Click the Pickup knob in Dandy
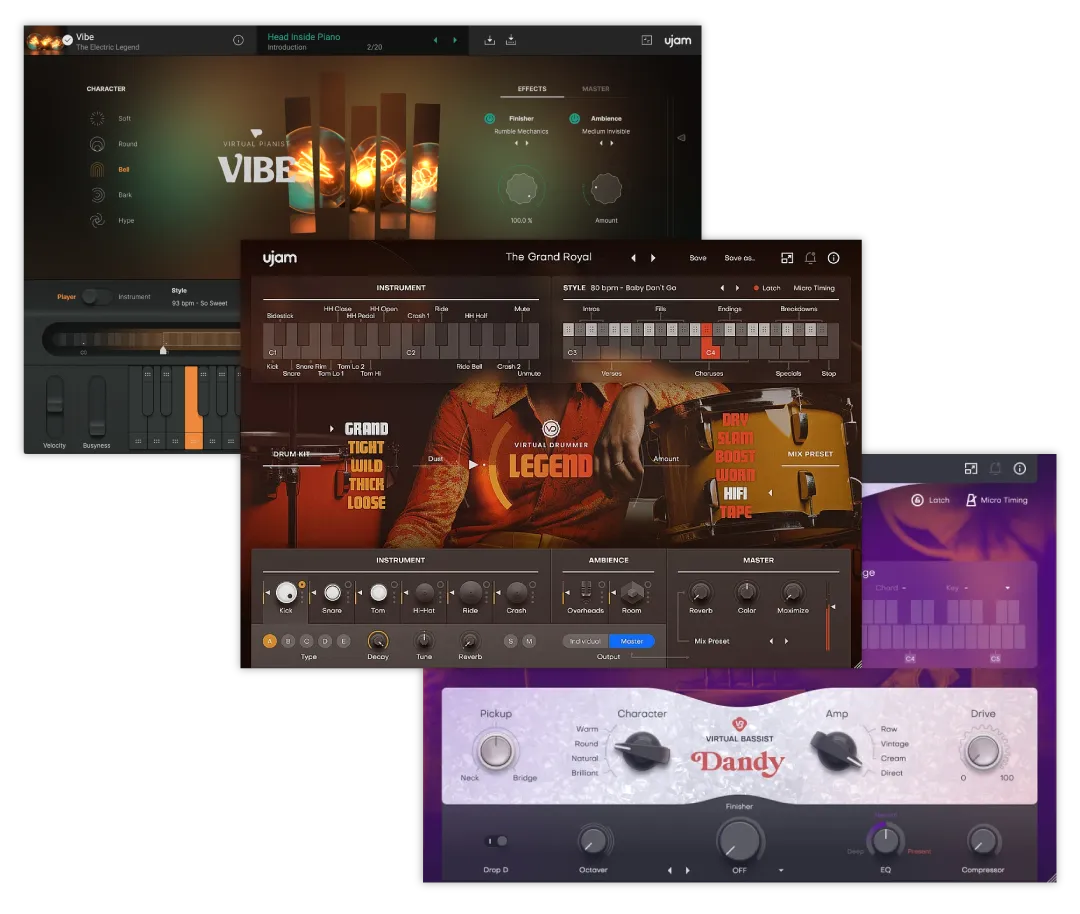The height and width of the screenshot is (914, 1080). [496, 751]
